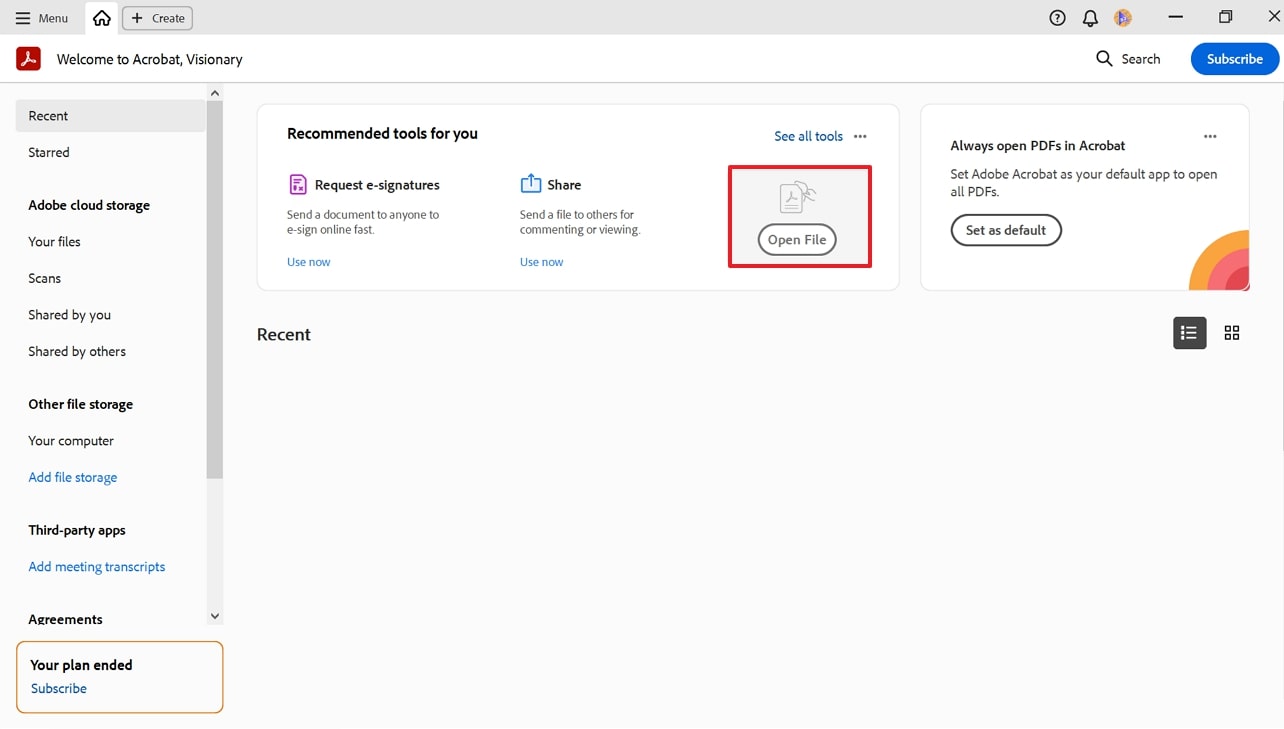
Task: Open more options beside See all tools
Action: click(x=860, y=136)
